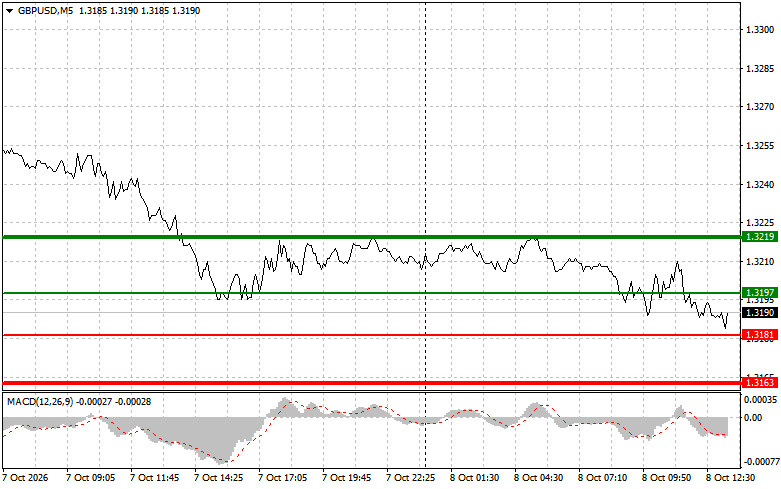781x489 pixels.
Task: Select the green 1.3219 price level label
Action: (760, 237)
